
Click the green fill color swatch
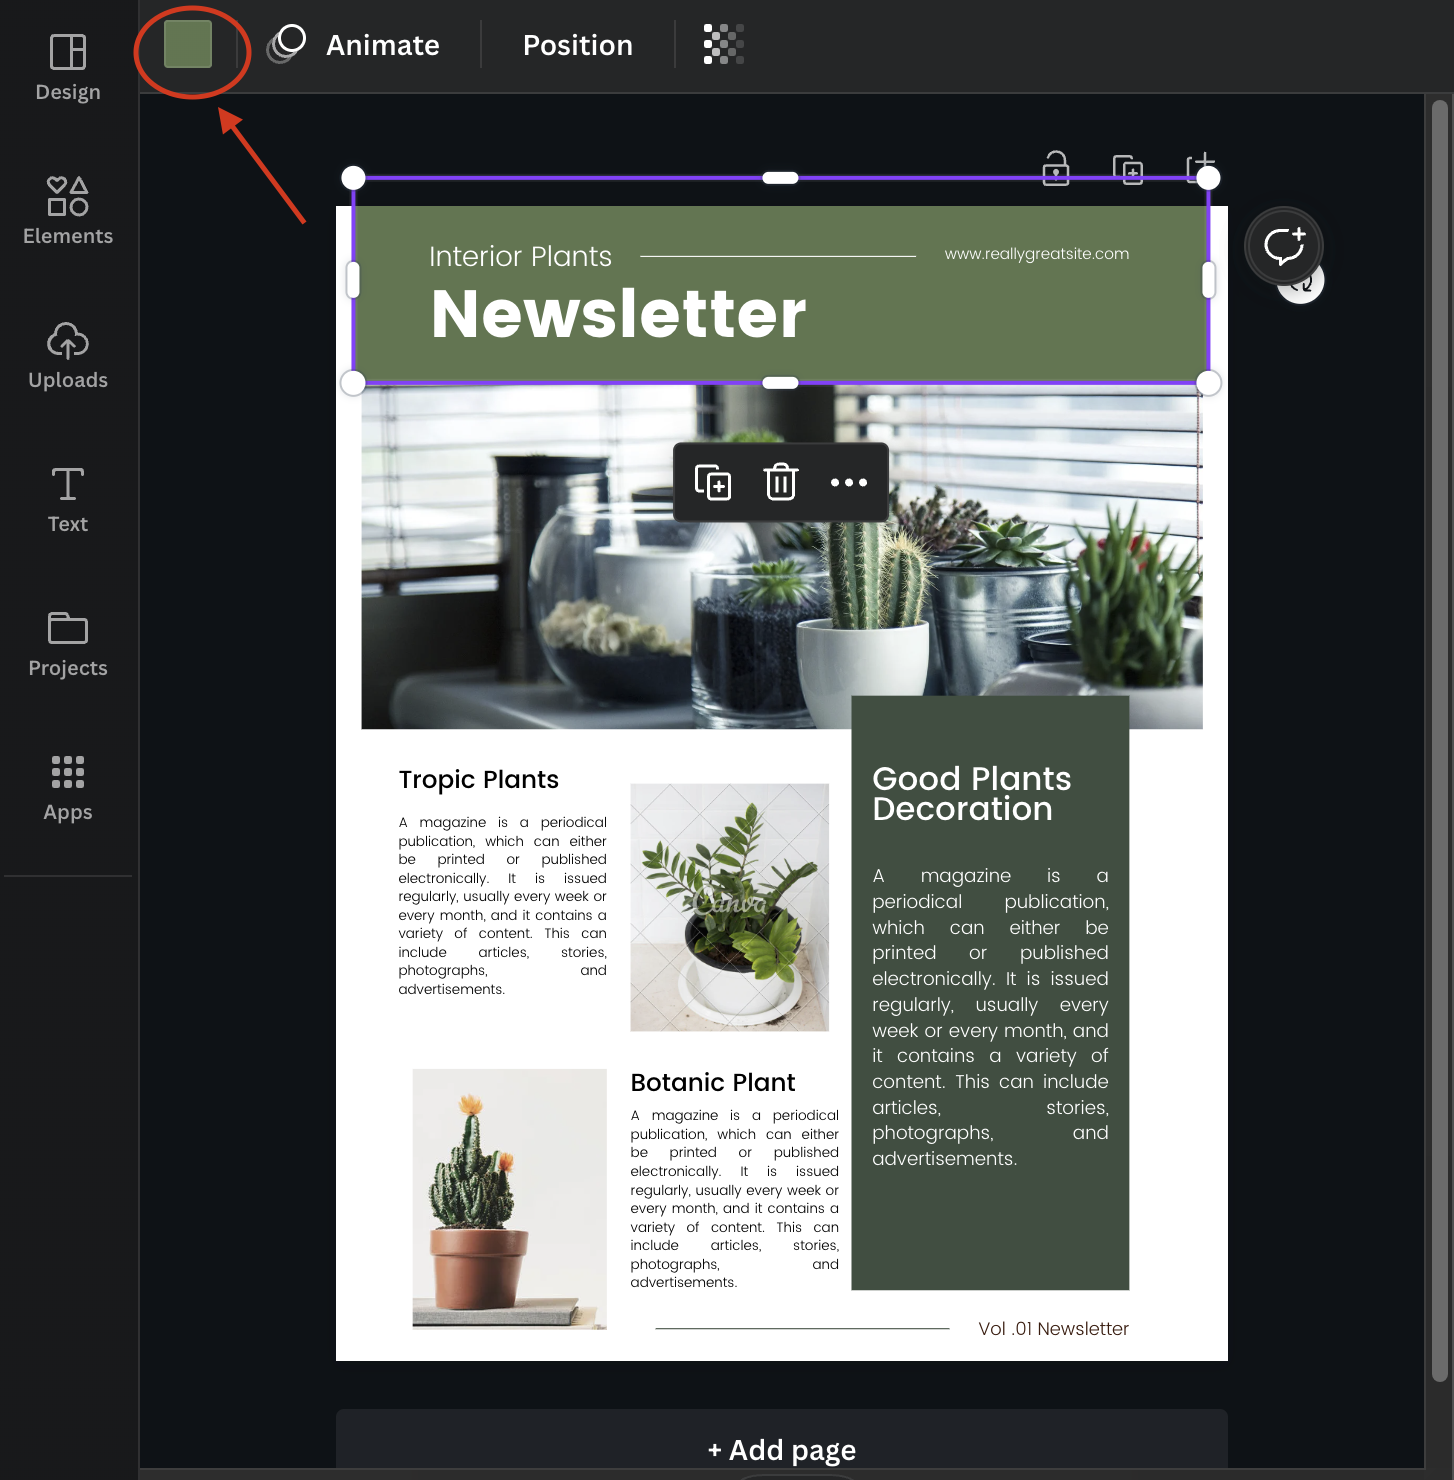[188, 45]
